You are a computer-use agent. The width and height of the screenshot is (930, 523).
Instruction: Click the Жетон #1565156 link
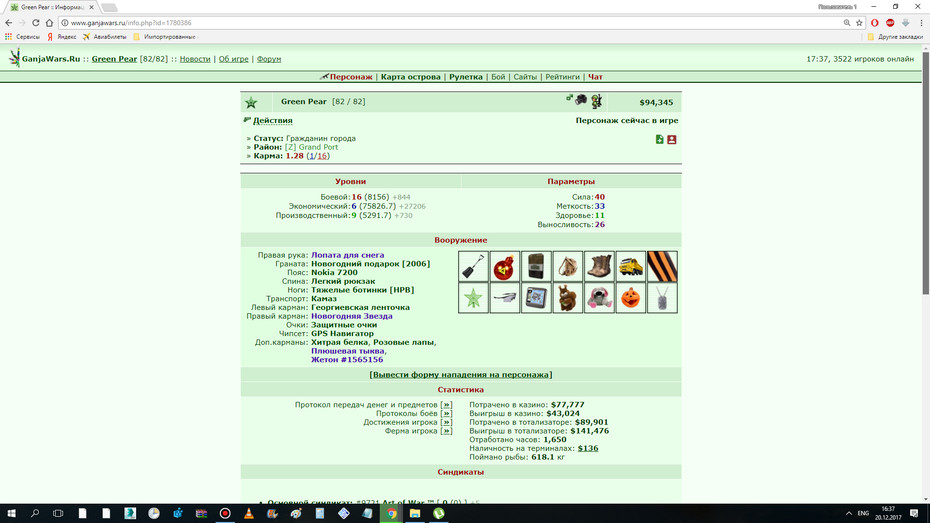pyautogui.click(x=347, y=360)
